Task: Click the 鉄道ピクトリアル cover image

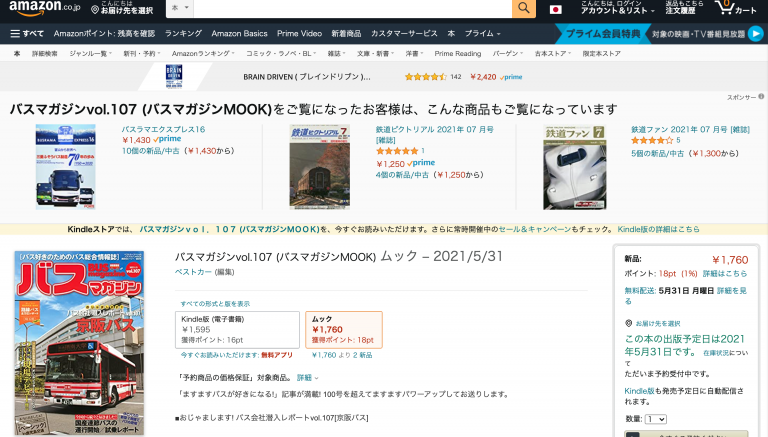Action: (x=319, y=167)
